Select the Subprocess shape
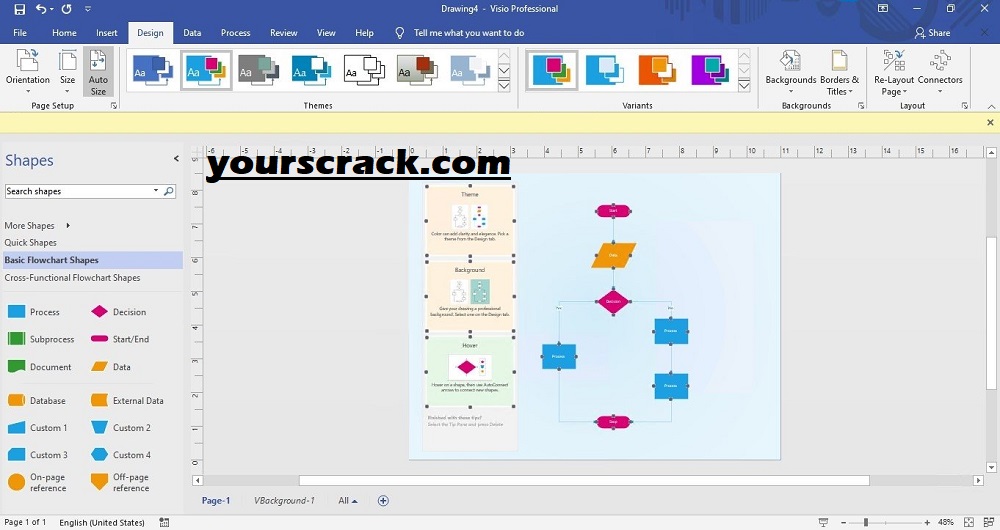The image size is (1000, 530). click(x=17, y=339)
